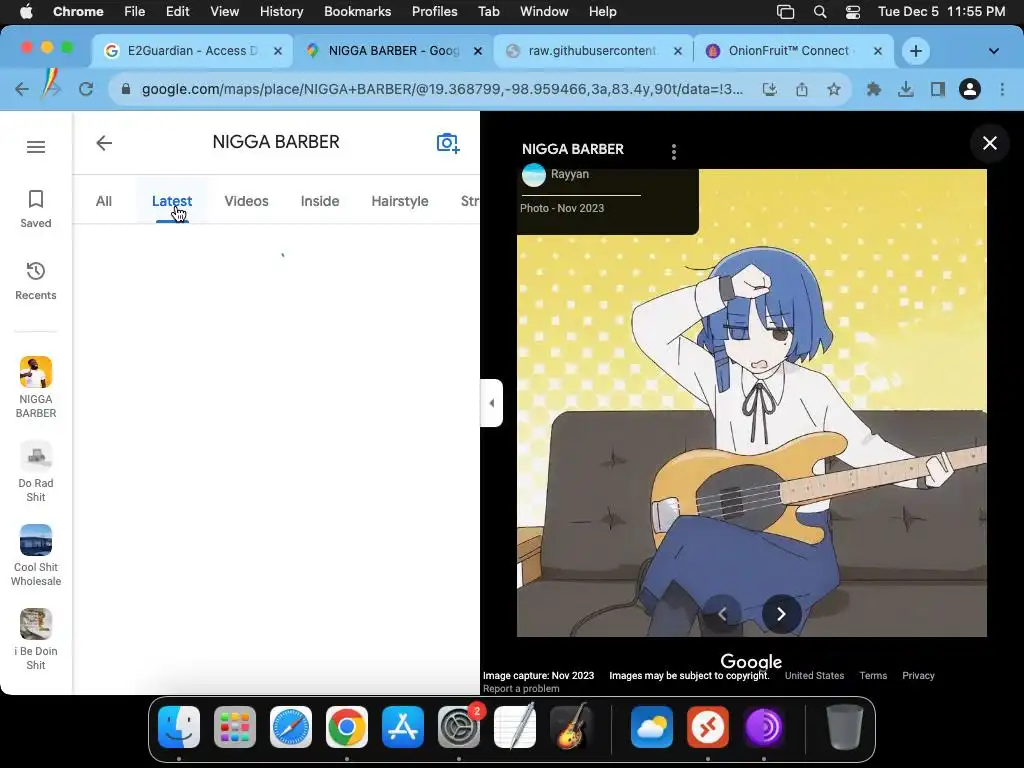This screenshot has height=768, width=1024.
Task: Open the Terms link
Action: coord(873,675)
